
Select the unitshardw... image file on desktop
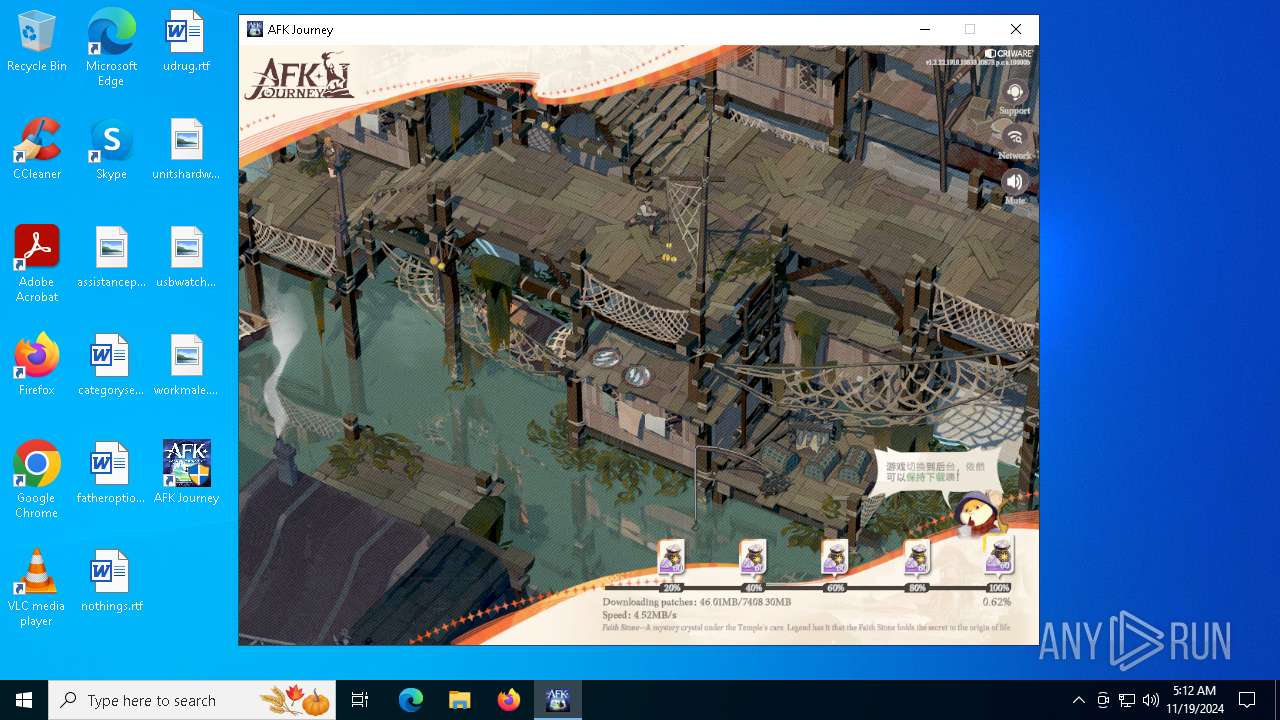click(x=186, y=150)
